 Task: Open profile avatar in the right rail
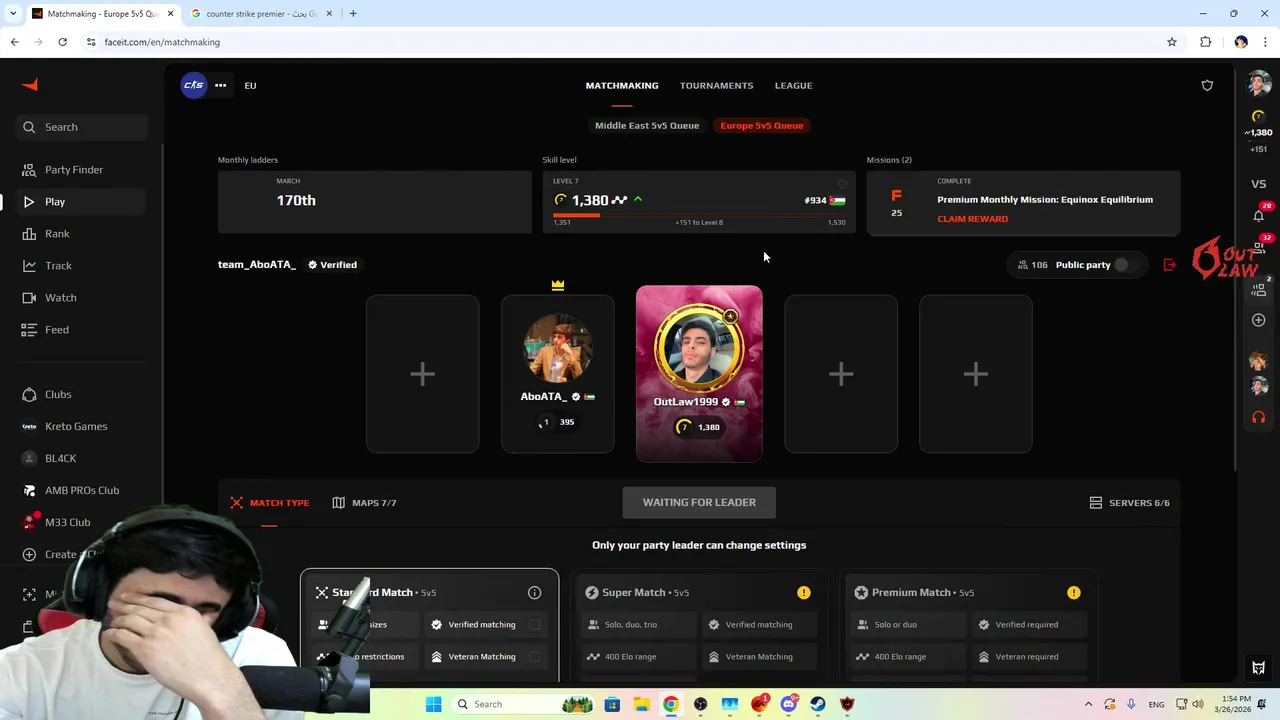point(1258,85)
